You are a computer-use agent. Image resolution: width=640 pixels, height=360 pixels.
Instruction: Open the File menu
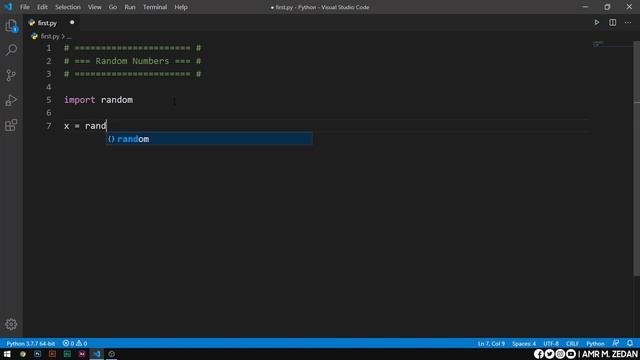pyautogui.click(x=25, y=7)
